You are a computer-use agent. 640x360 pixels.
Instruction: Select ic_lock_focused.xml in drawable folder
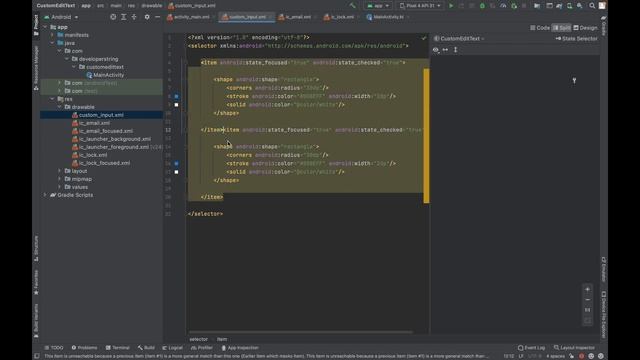(x=101, y=163)
